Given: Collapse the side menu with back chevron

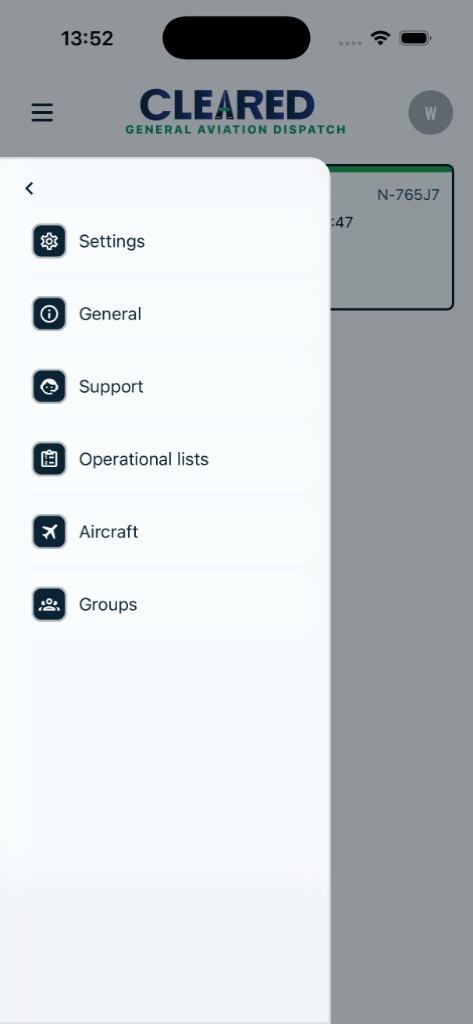Looking at the screenshot, I should [x=29, y=188].
